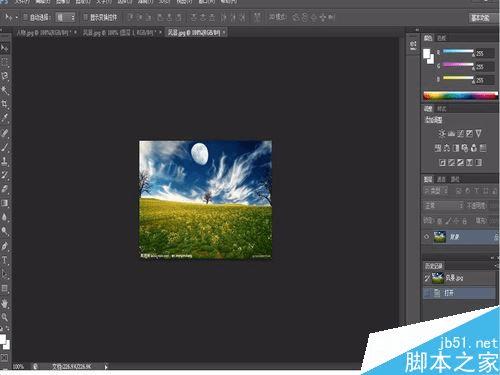This screenshot has height=375, width=500.
Task: Close the active 风景.jpg document tab
Action: (224, 33)
